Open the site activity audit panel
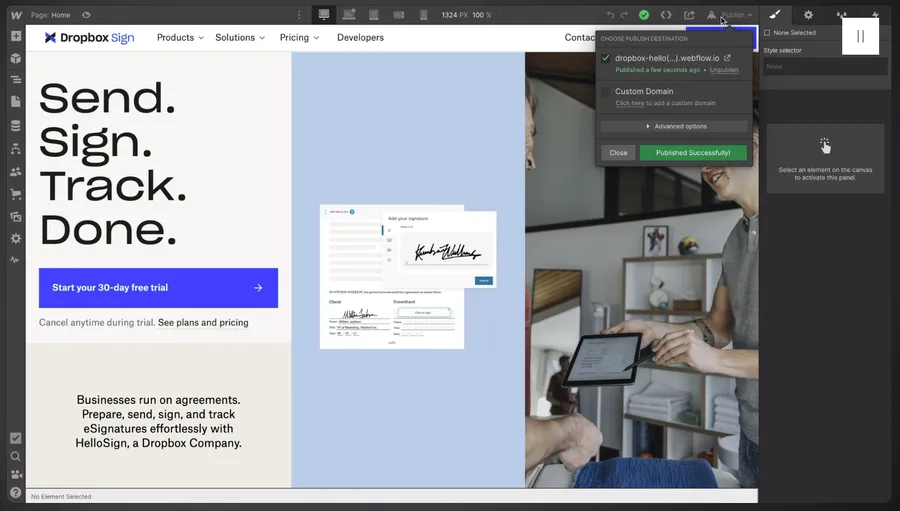The height and width of the screenshot is (511, 900). pyautogui.click(x=15, y=260)
